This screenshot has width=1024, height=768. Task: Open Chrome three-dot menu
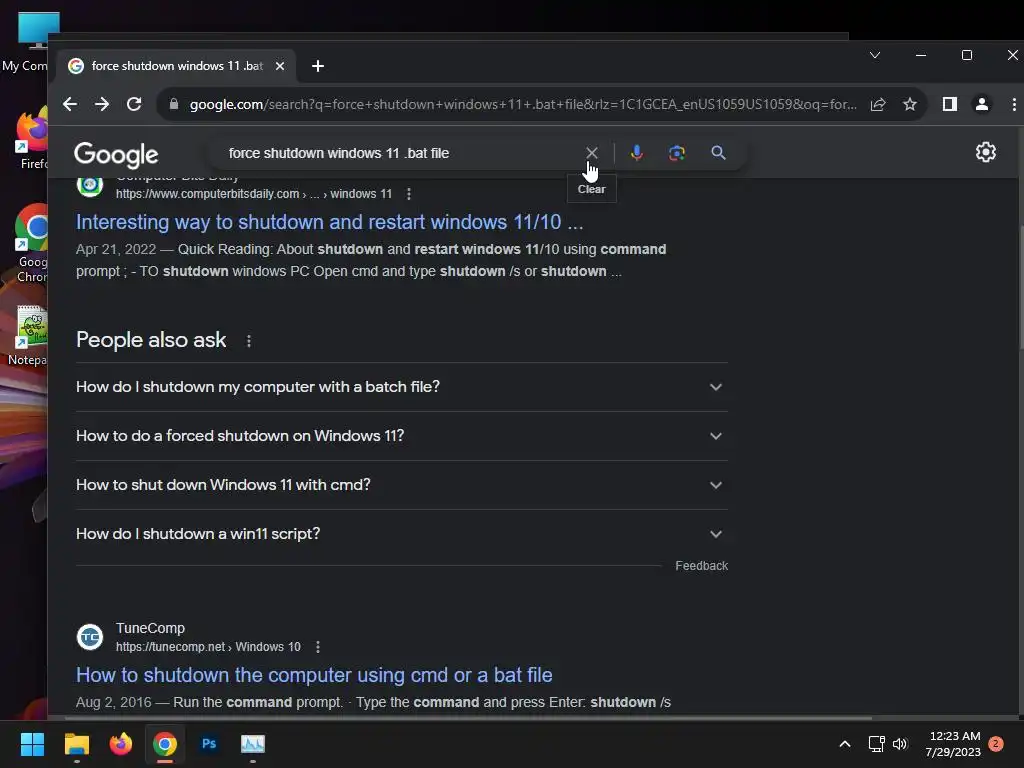coord(1014,104)
